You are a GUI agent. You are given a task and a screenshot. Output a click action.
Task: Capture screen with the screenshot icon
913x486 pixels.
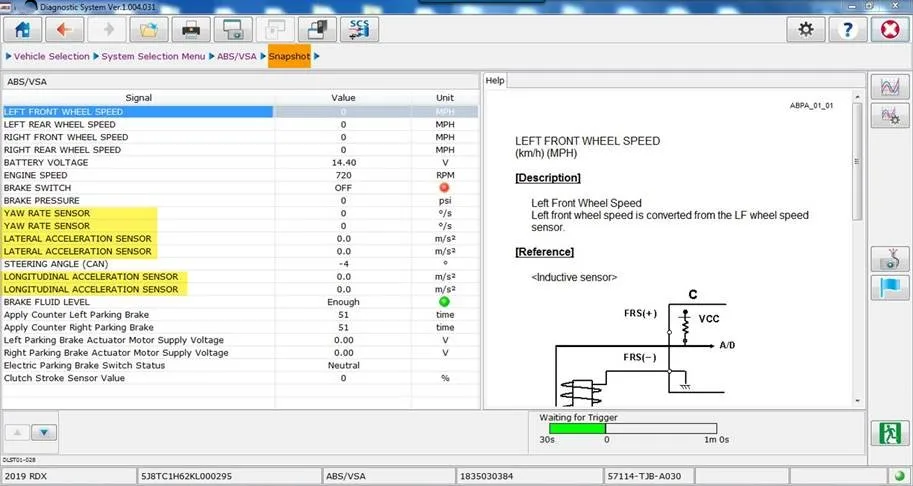coord(233,29)
